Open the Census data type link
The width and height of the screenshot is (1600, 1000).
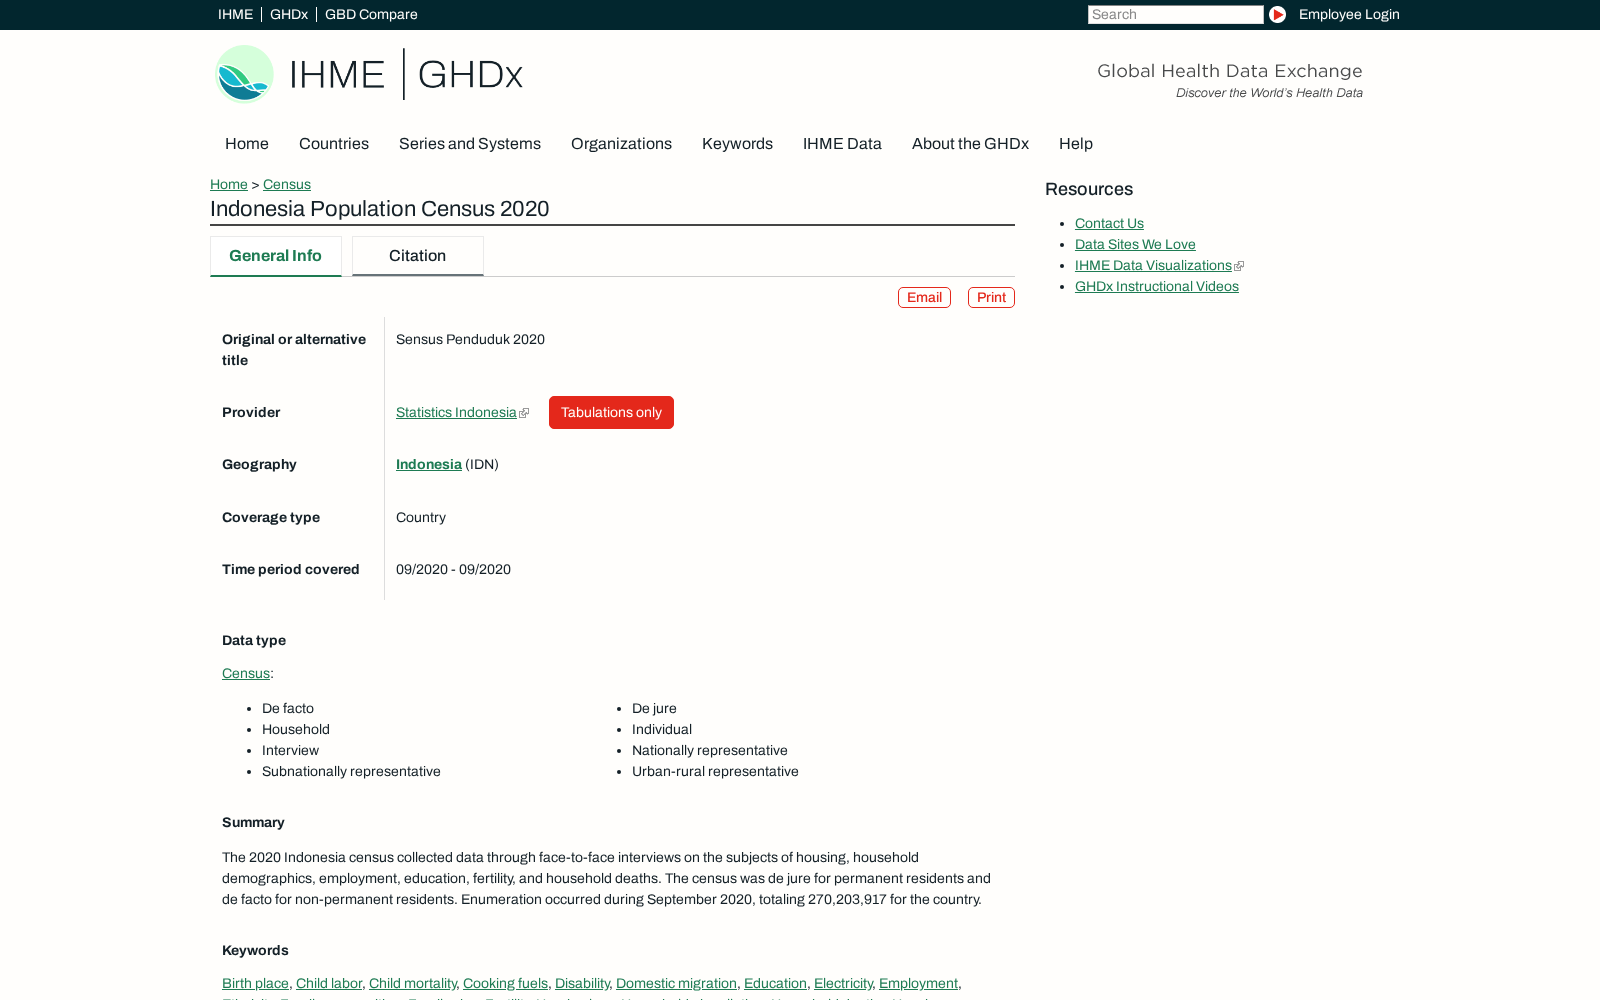[246, 674]
